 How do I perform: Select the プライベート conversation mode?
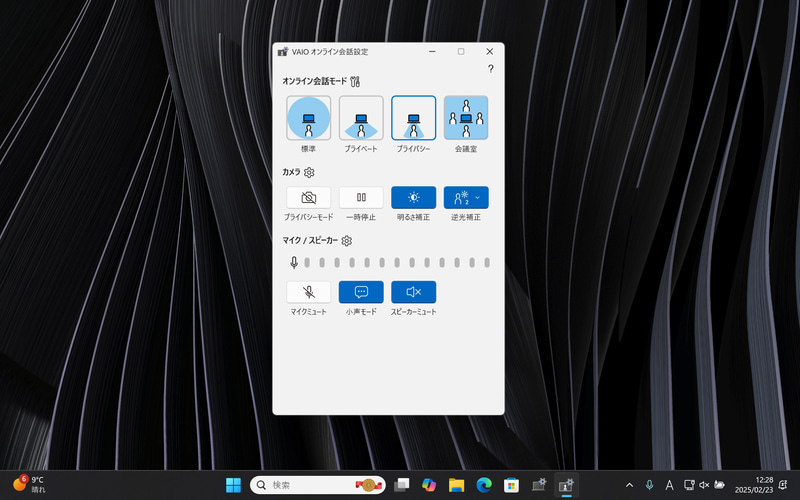[361, 118]
